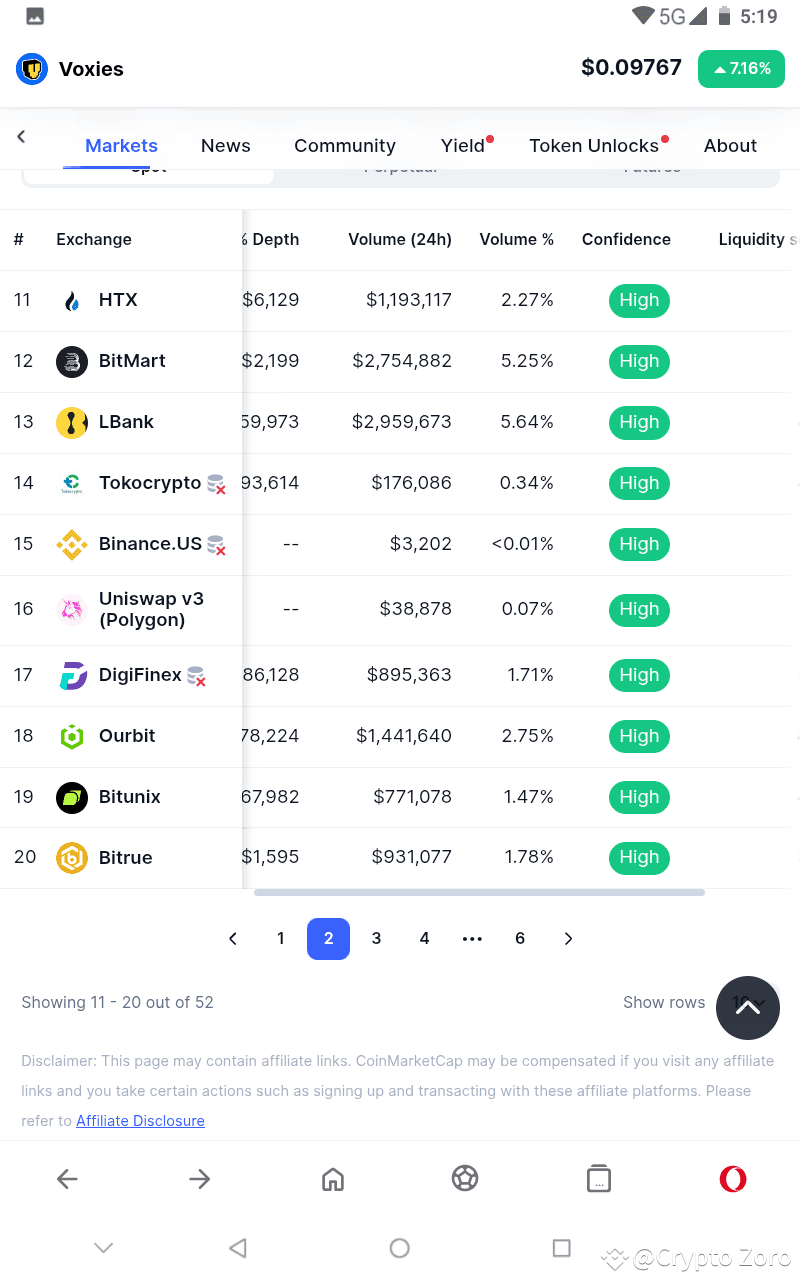Collapse the page using the back chevron near Markets
800x1280 pixels.
pos(20,137)
